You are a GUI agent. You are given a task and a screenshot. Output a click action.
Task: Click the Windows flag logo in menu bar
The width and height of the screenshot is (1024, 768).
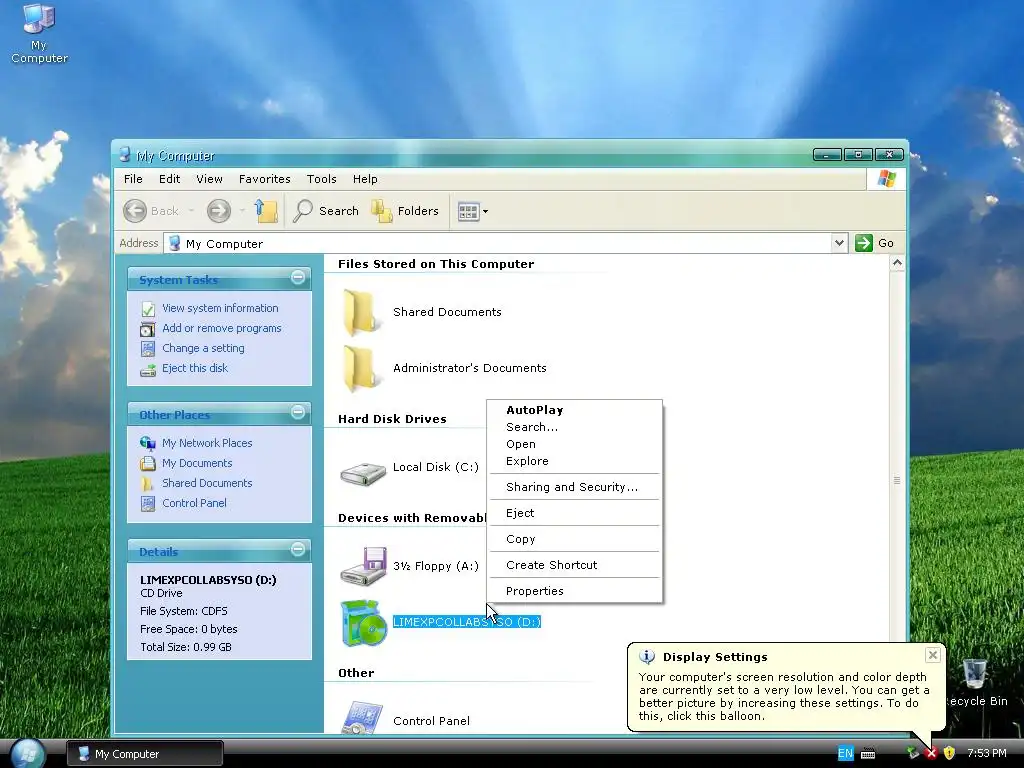(886, 178)
